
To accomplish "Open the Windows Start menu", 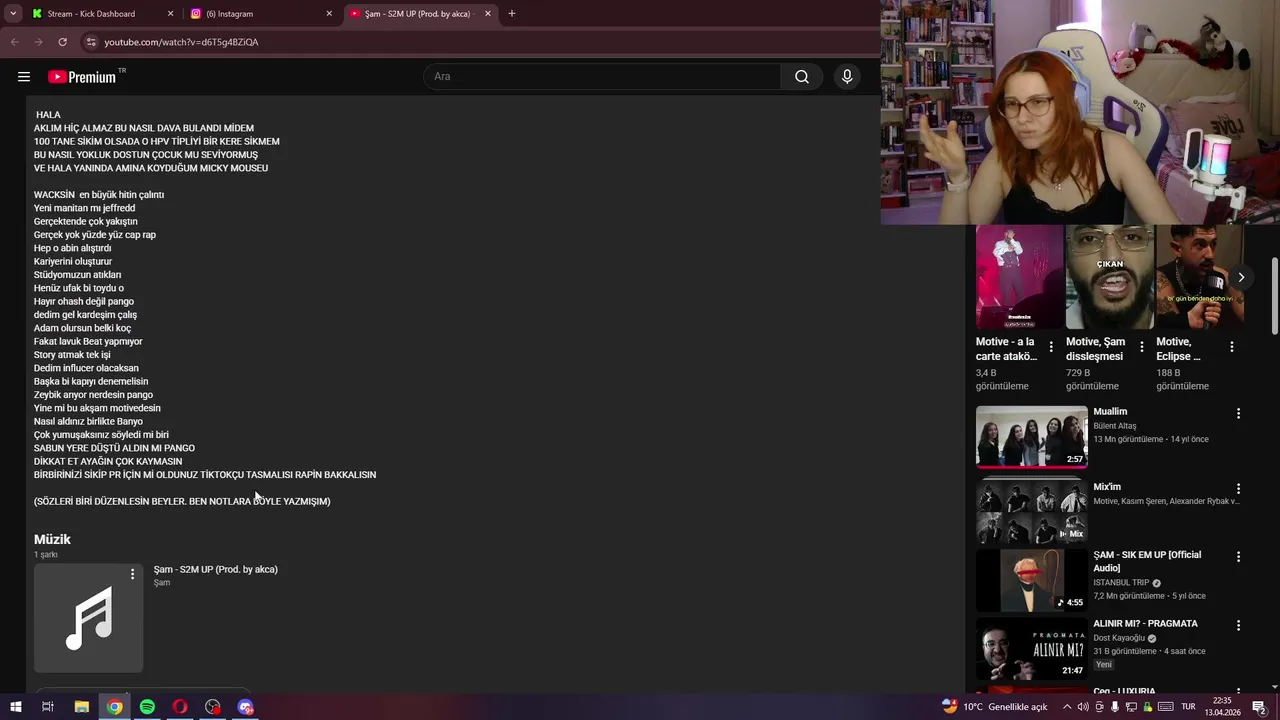I will [x=15, y=707].
